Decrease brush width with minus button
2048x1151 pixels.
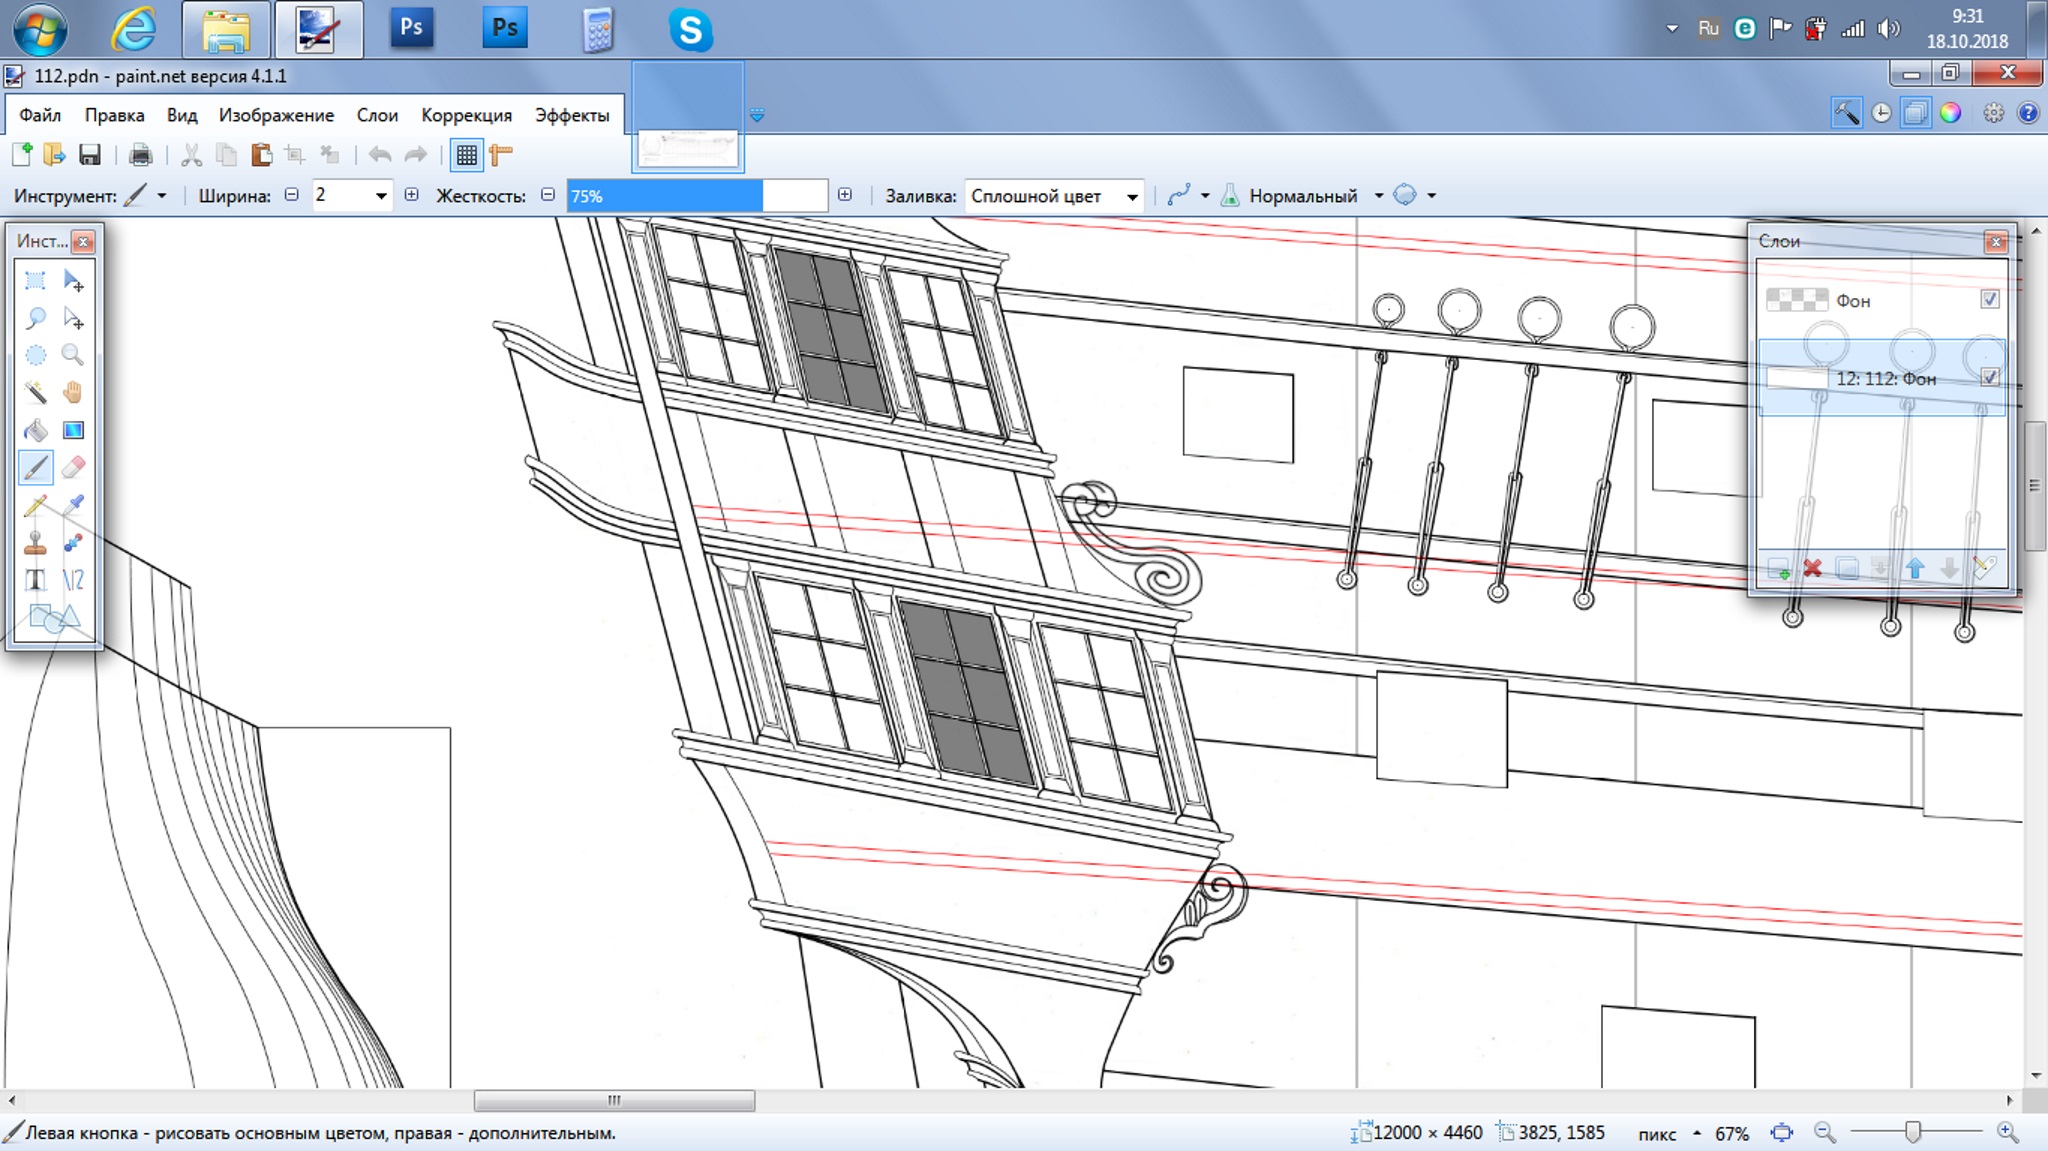[291, 195]
